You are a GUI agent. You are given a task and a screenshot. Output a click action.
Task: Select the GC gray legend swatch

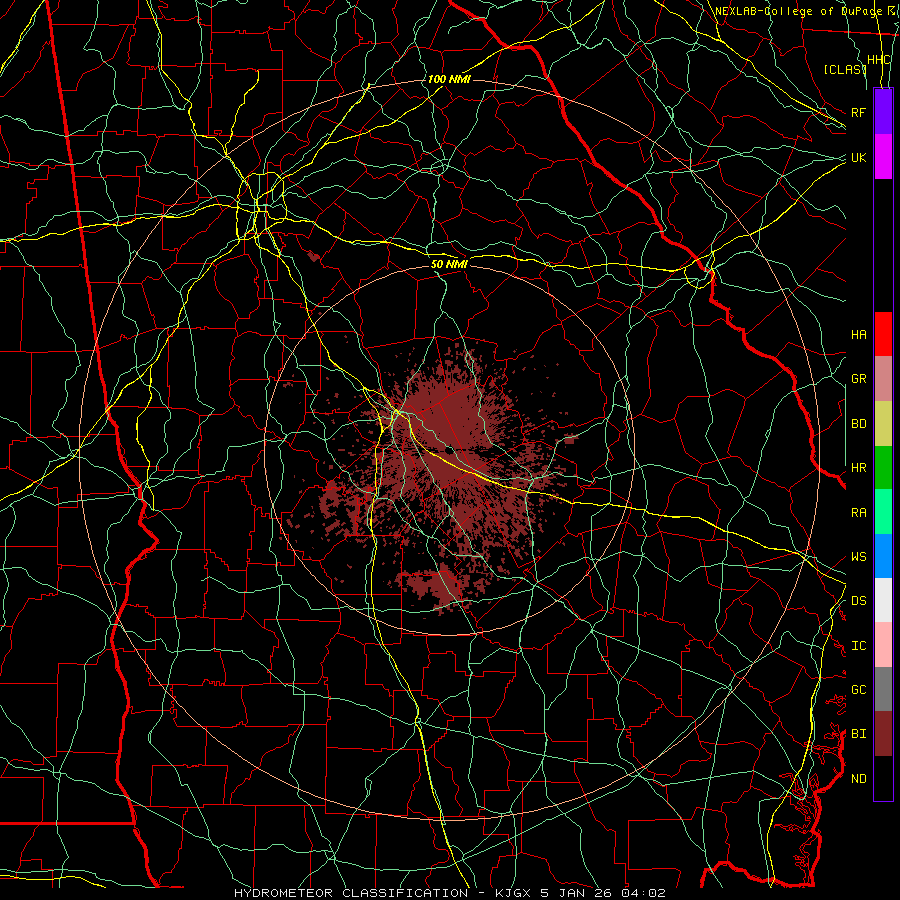click(883, 689)
